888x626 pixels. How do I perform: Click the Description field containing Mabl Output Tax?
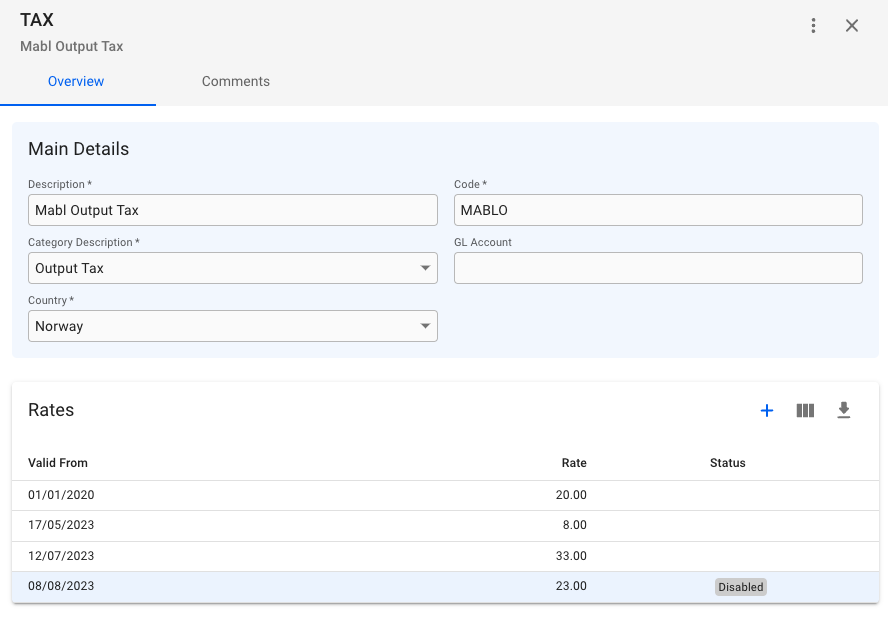[232, 210]
